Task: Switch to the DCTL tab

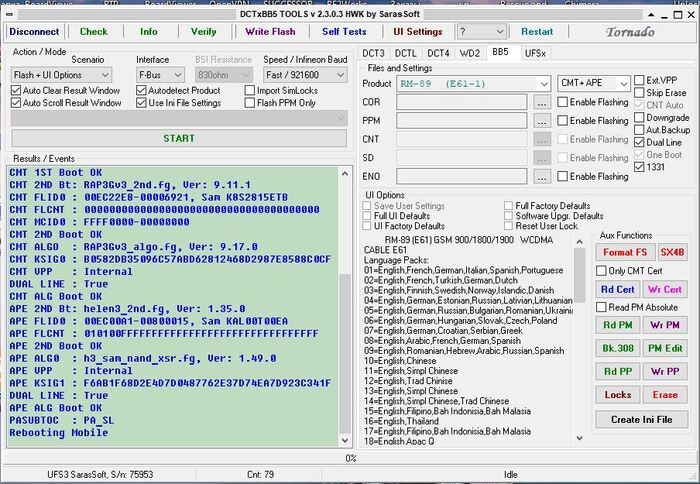Action: 405,53
